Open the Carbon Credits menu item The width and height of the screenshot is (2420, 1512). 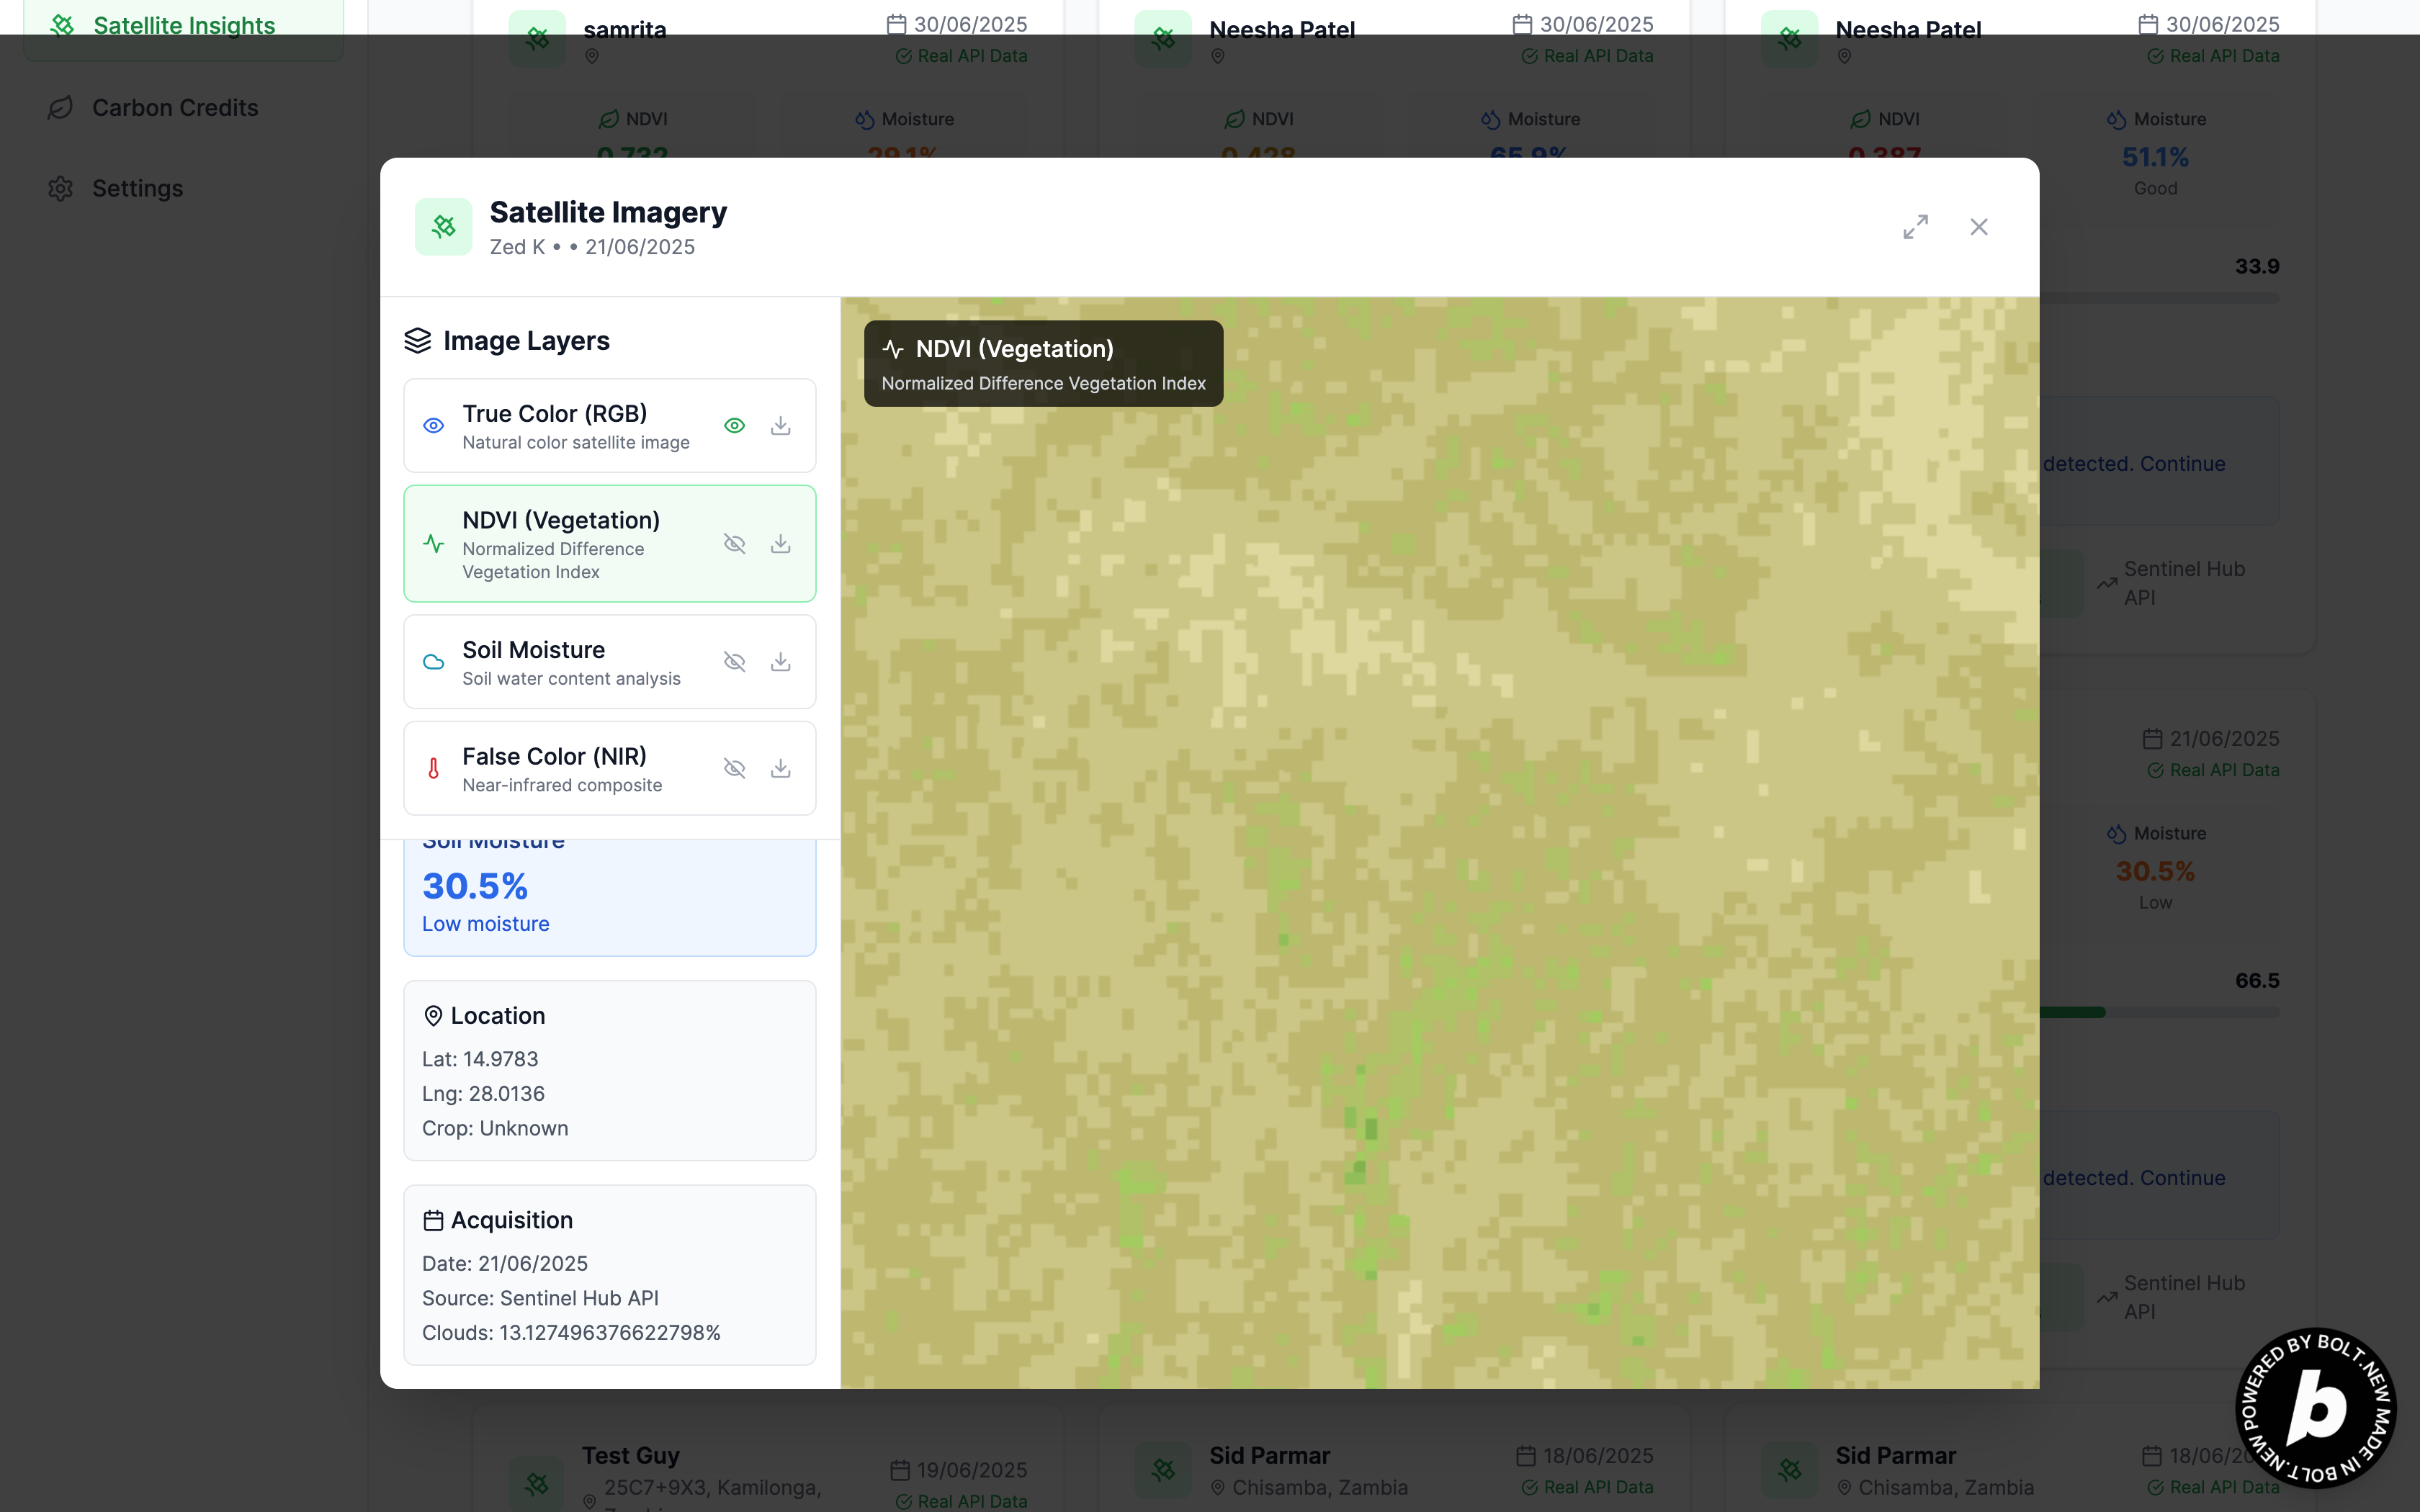175,108
